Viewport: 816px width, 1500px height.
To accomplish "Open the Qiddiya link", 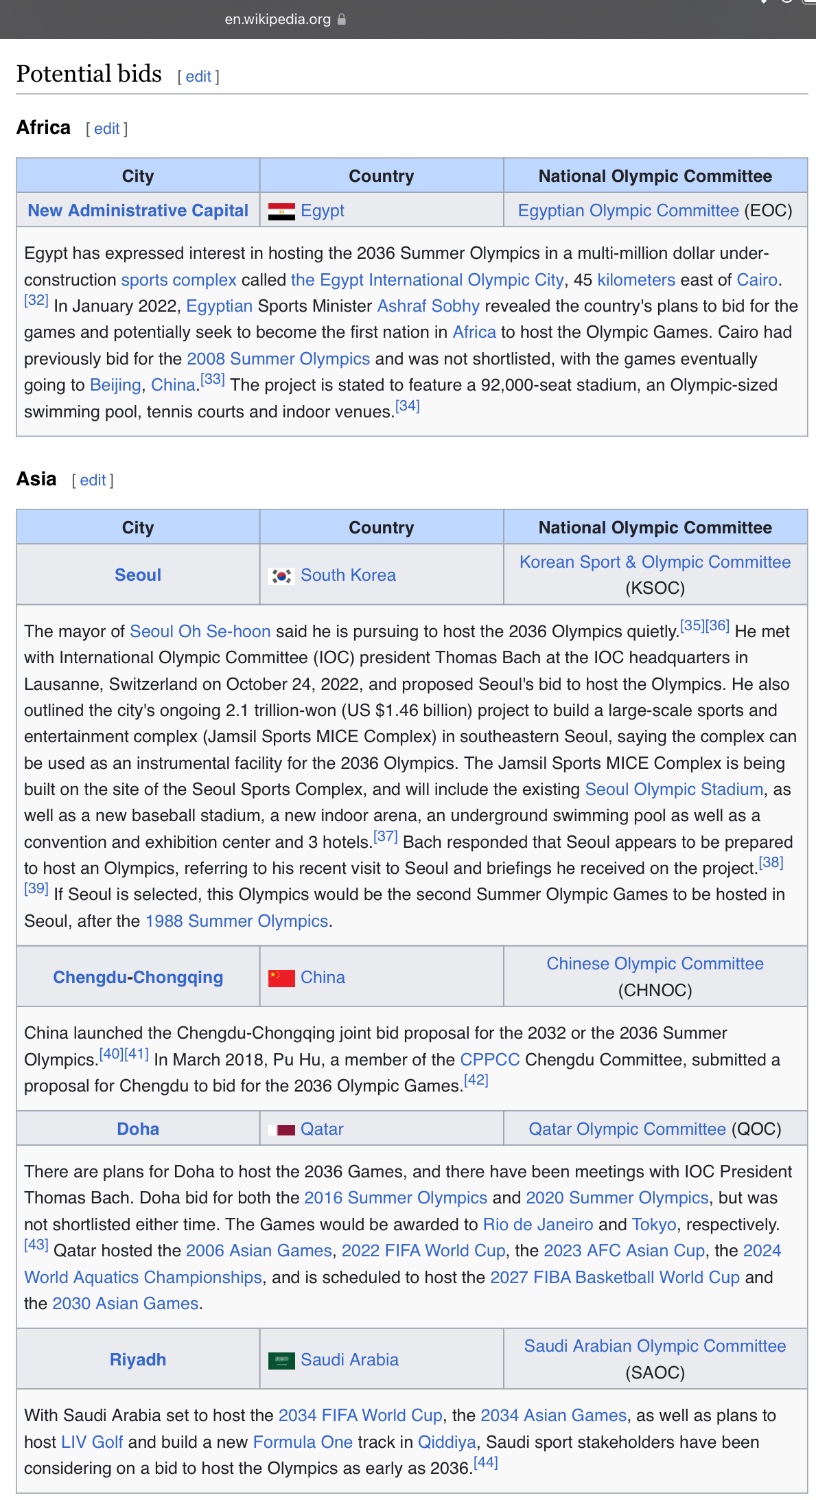I will tap(446, 1442).
